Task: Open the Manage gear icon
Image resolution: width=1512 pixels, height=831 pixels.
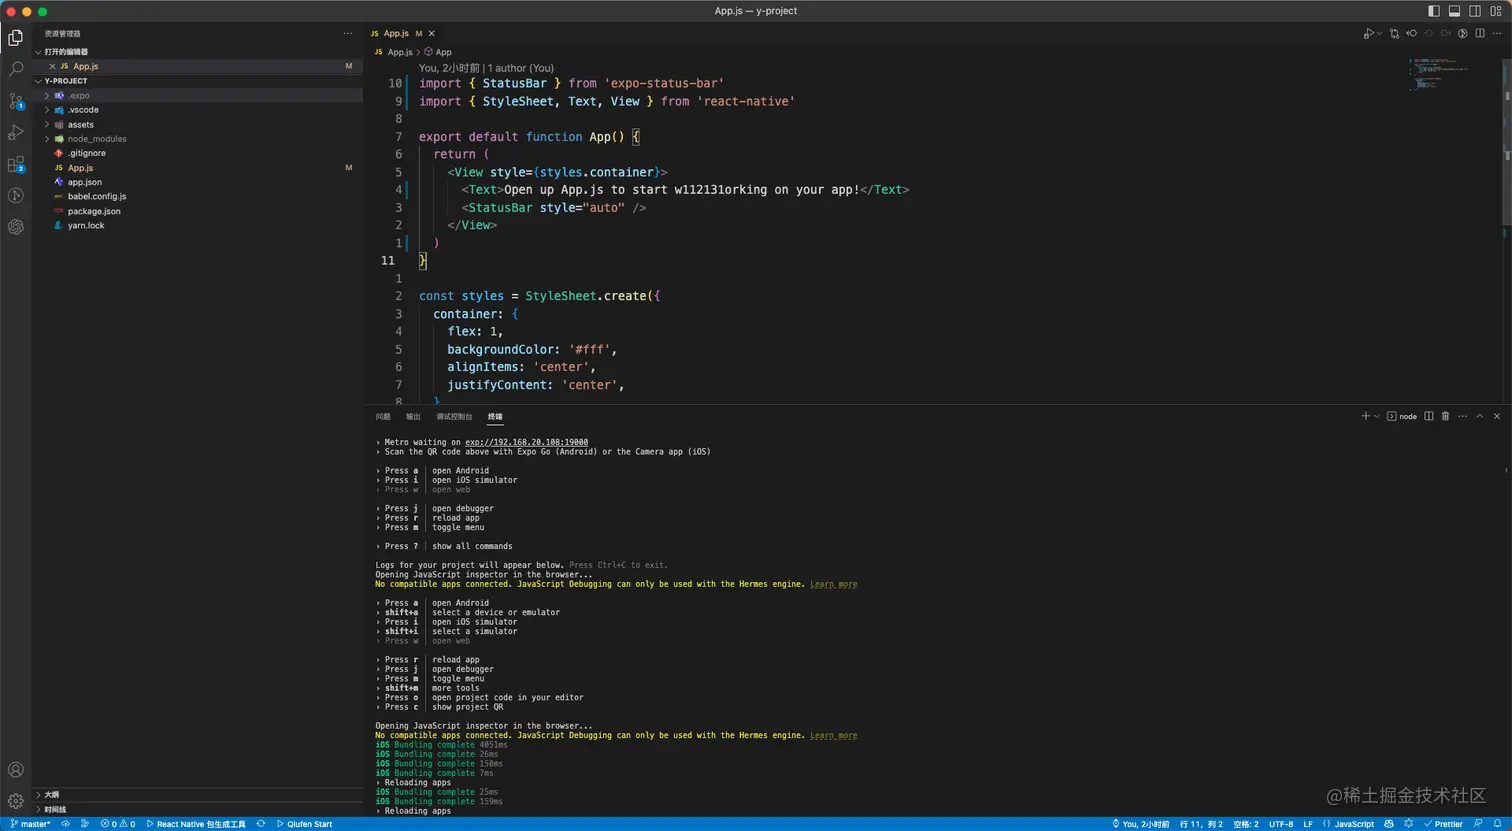Action: click(16, 801)
